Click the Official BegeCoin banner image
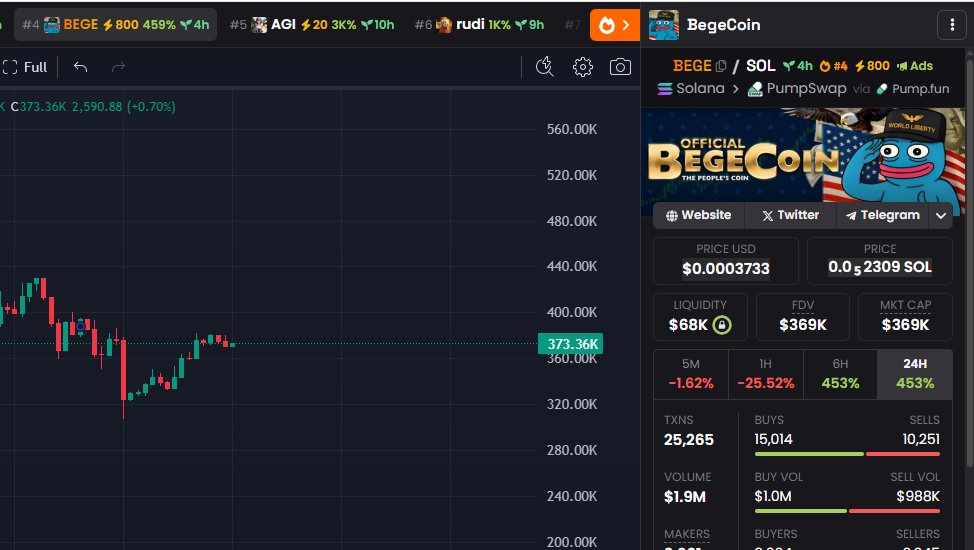The height and width of the screenshot is (550, 974). (803, 154)
